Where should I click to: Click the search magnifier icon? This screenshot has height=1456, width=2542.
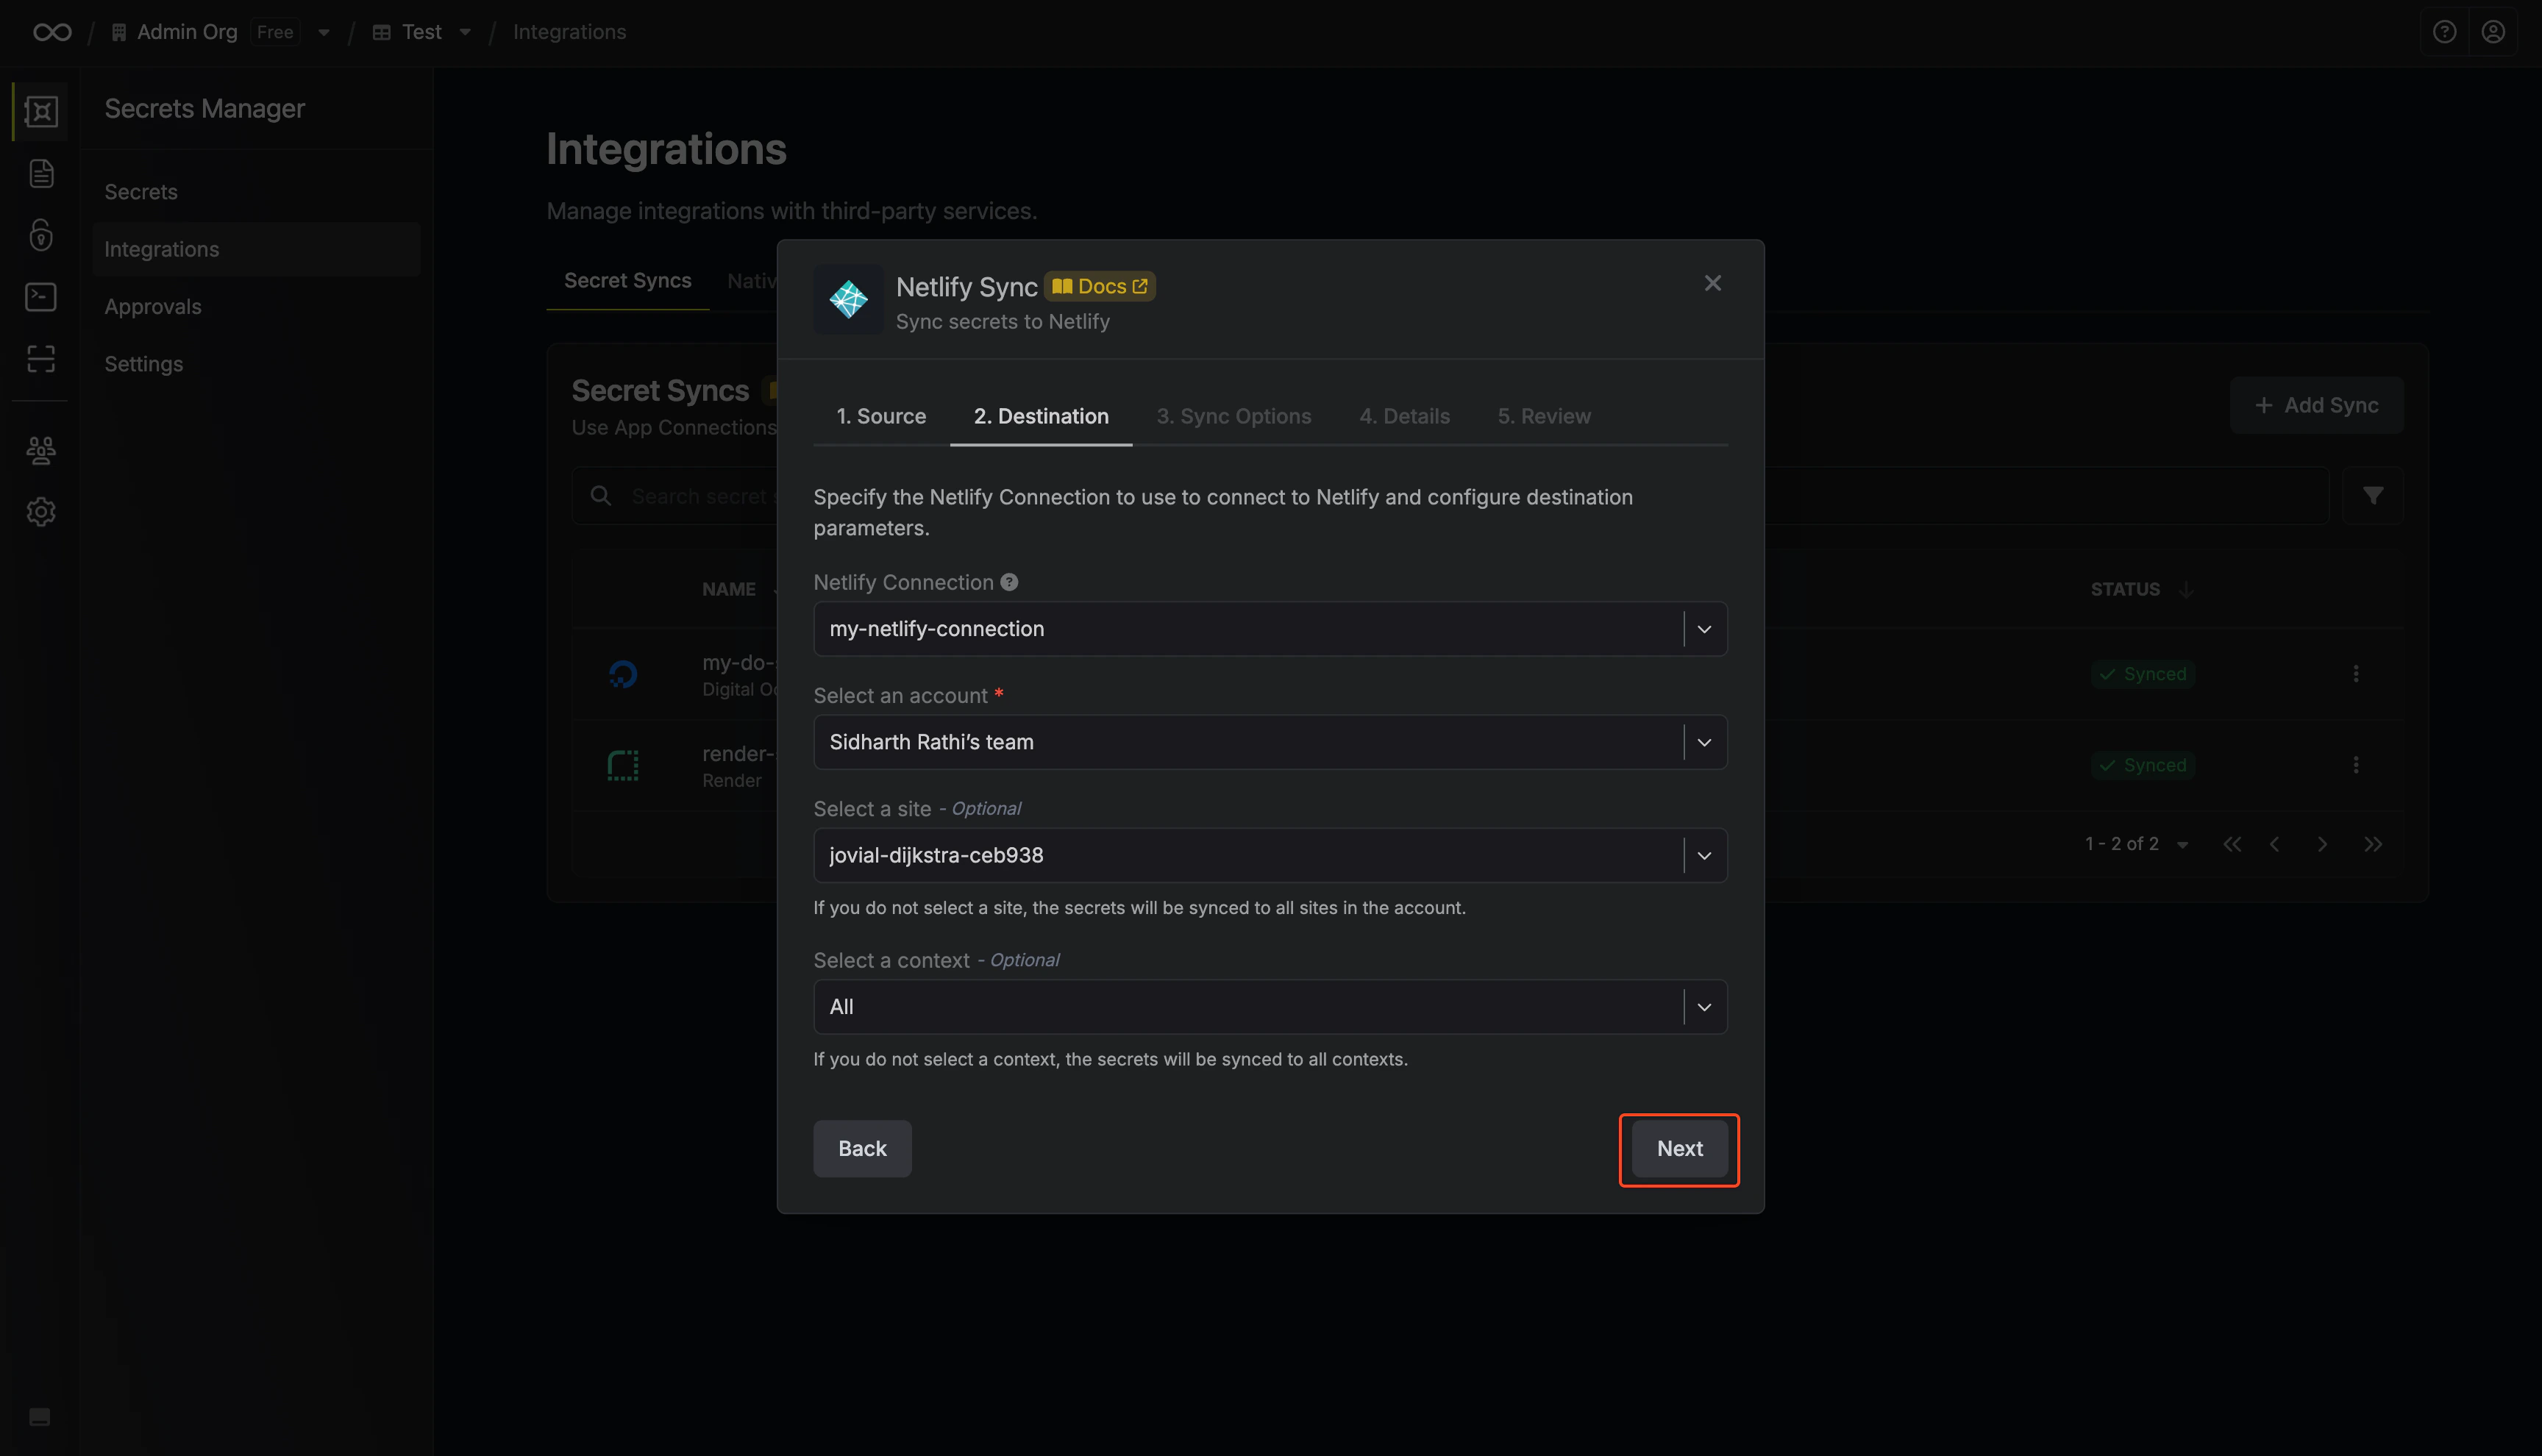[x=601, y=495]
